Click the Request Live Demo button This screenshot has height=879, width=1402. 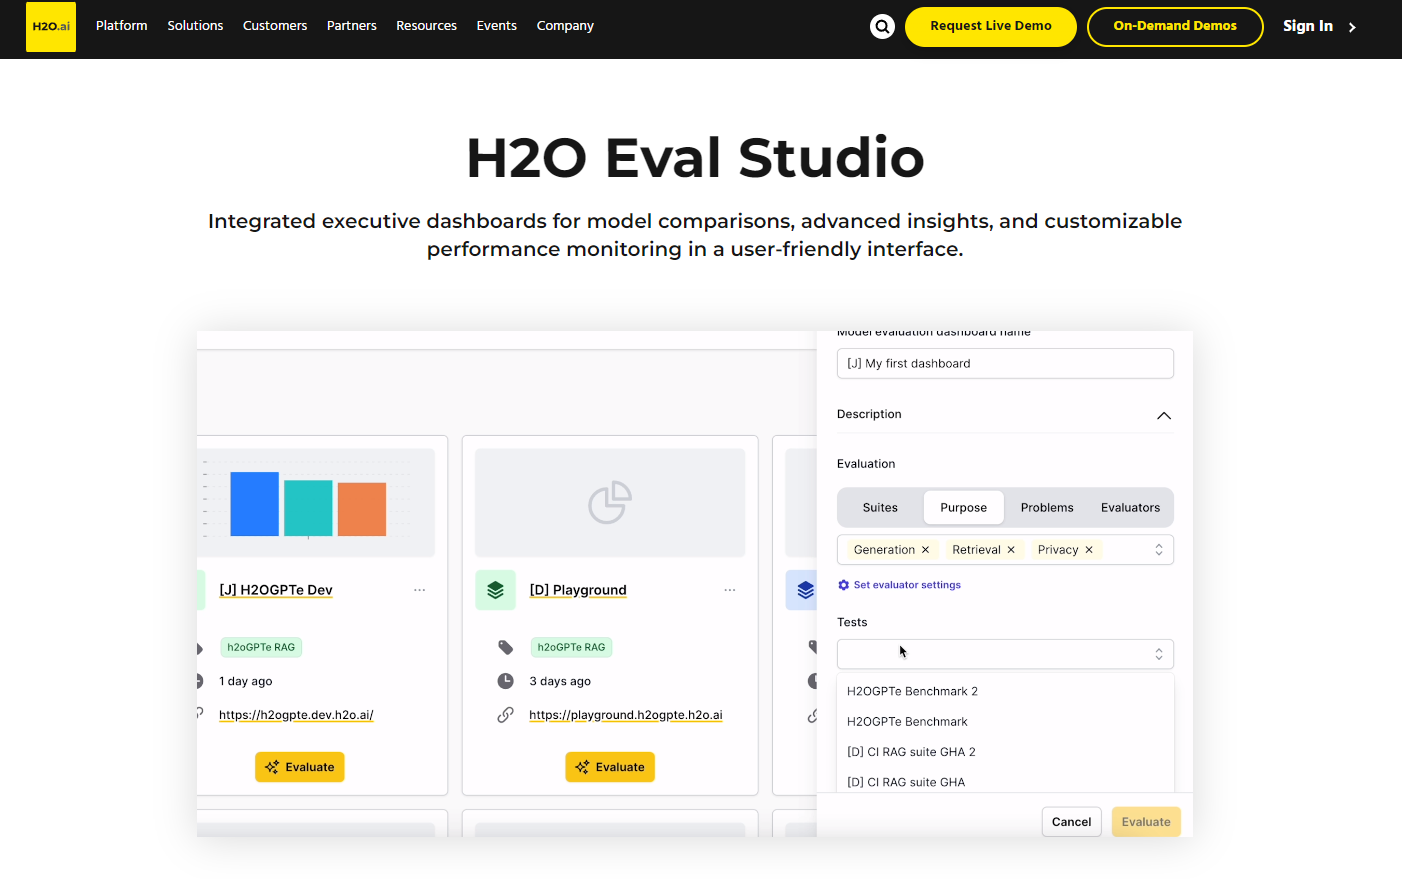[x=990, y=27]
